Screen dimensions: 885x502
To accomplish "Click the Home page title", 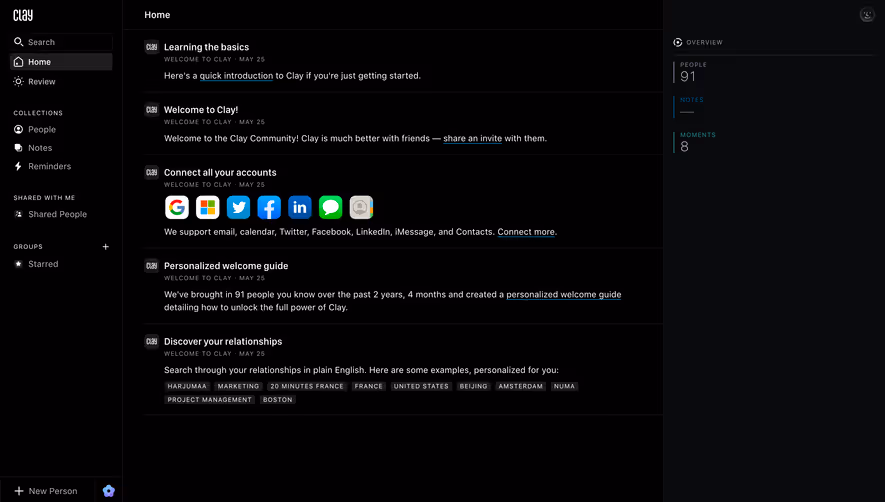I will click(157, 15).
